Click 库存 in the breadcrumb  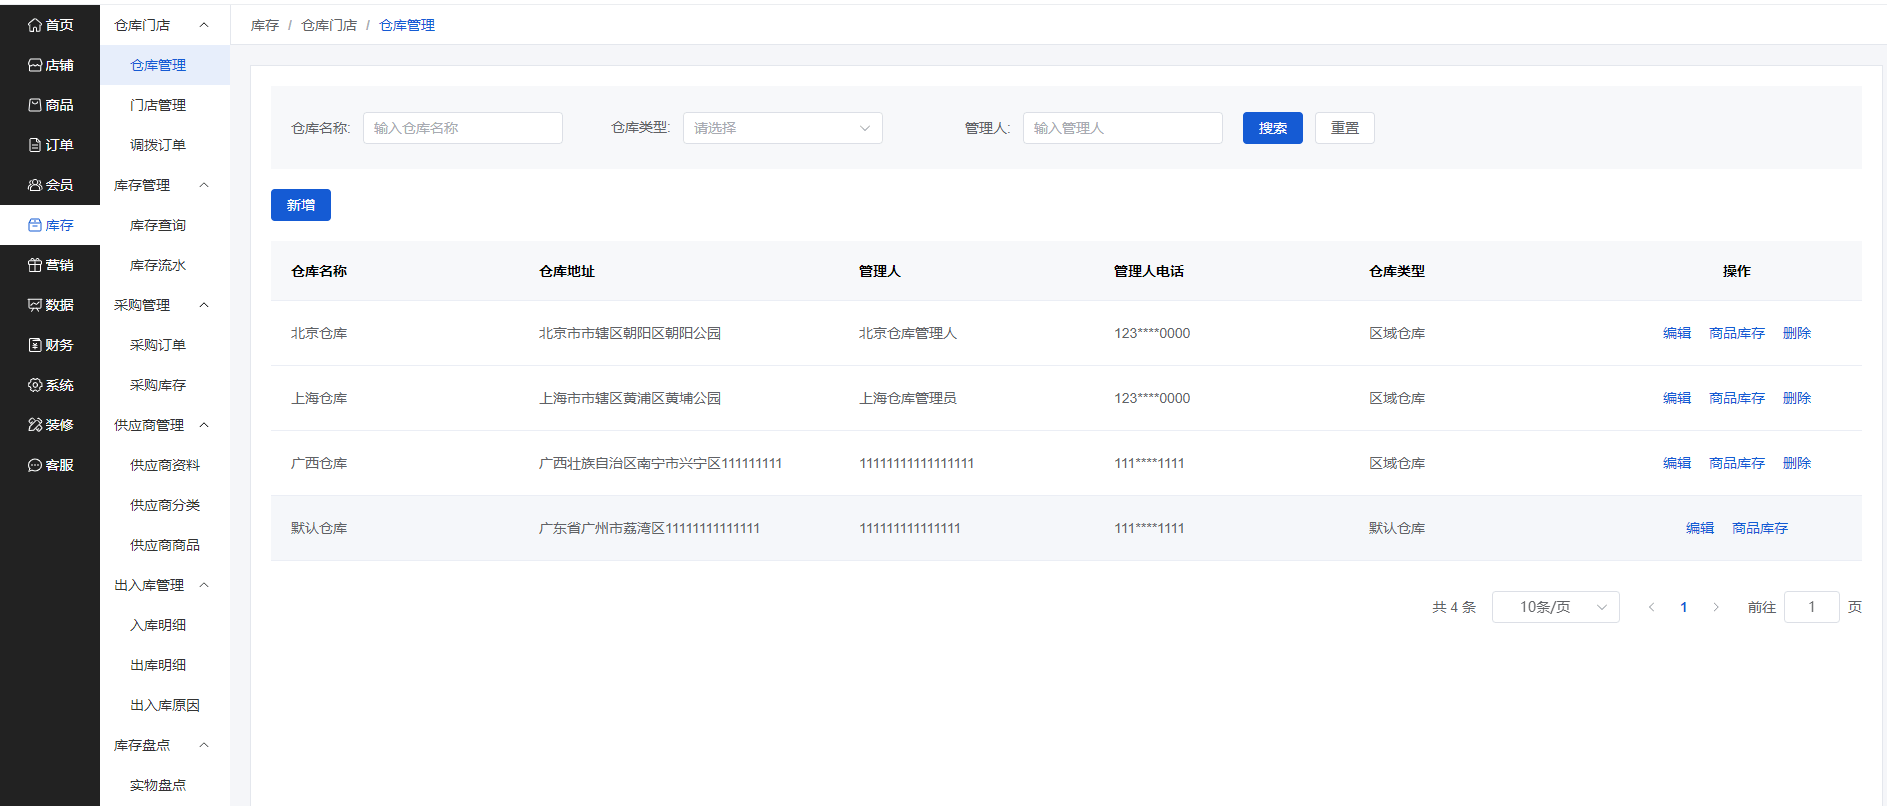[265, 25]
